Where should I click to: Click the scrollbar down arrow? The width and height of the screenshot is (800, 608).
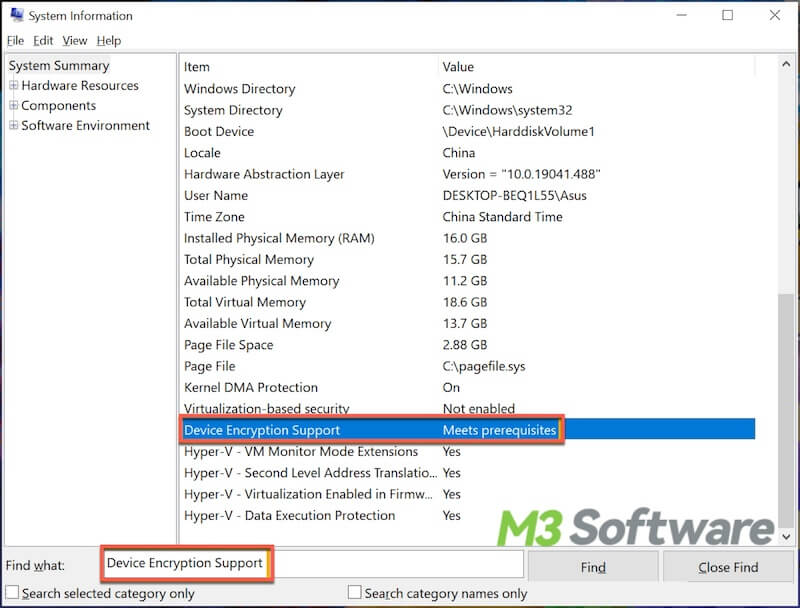click(x=786, y=537)
